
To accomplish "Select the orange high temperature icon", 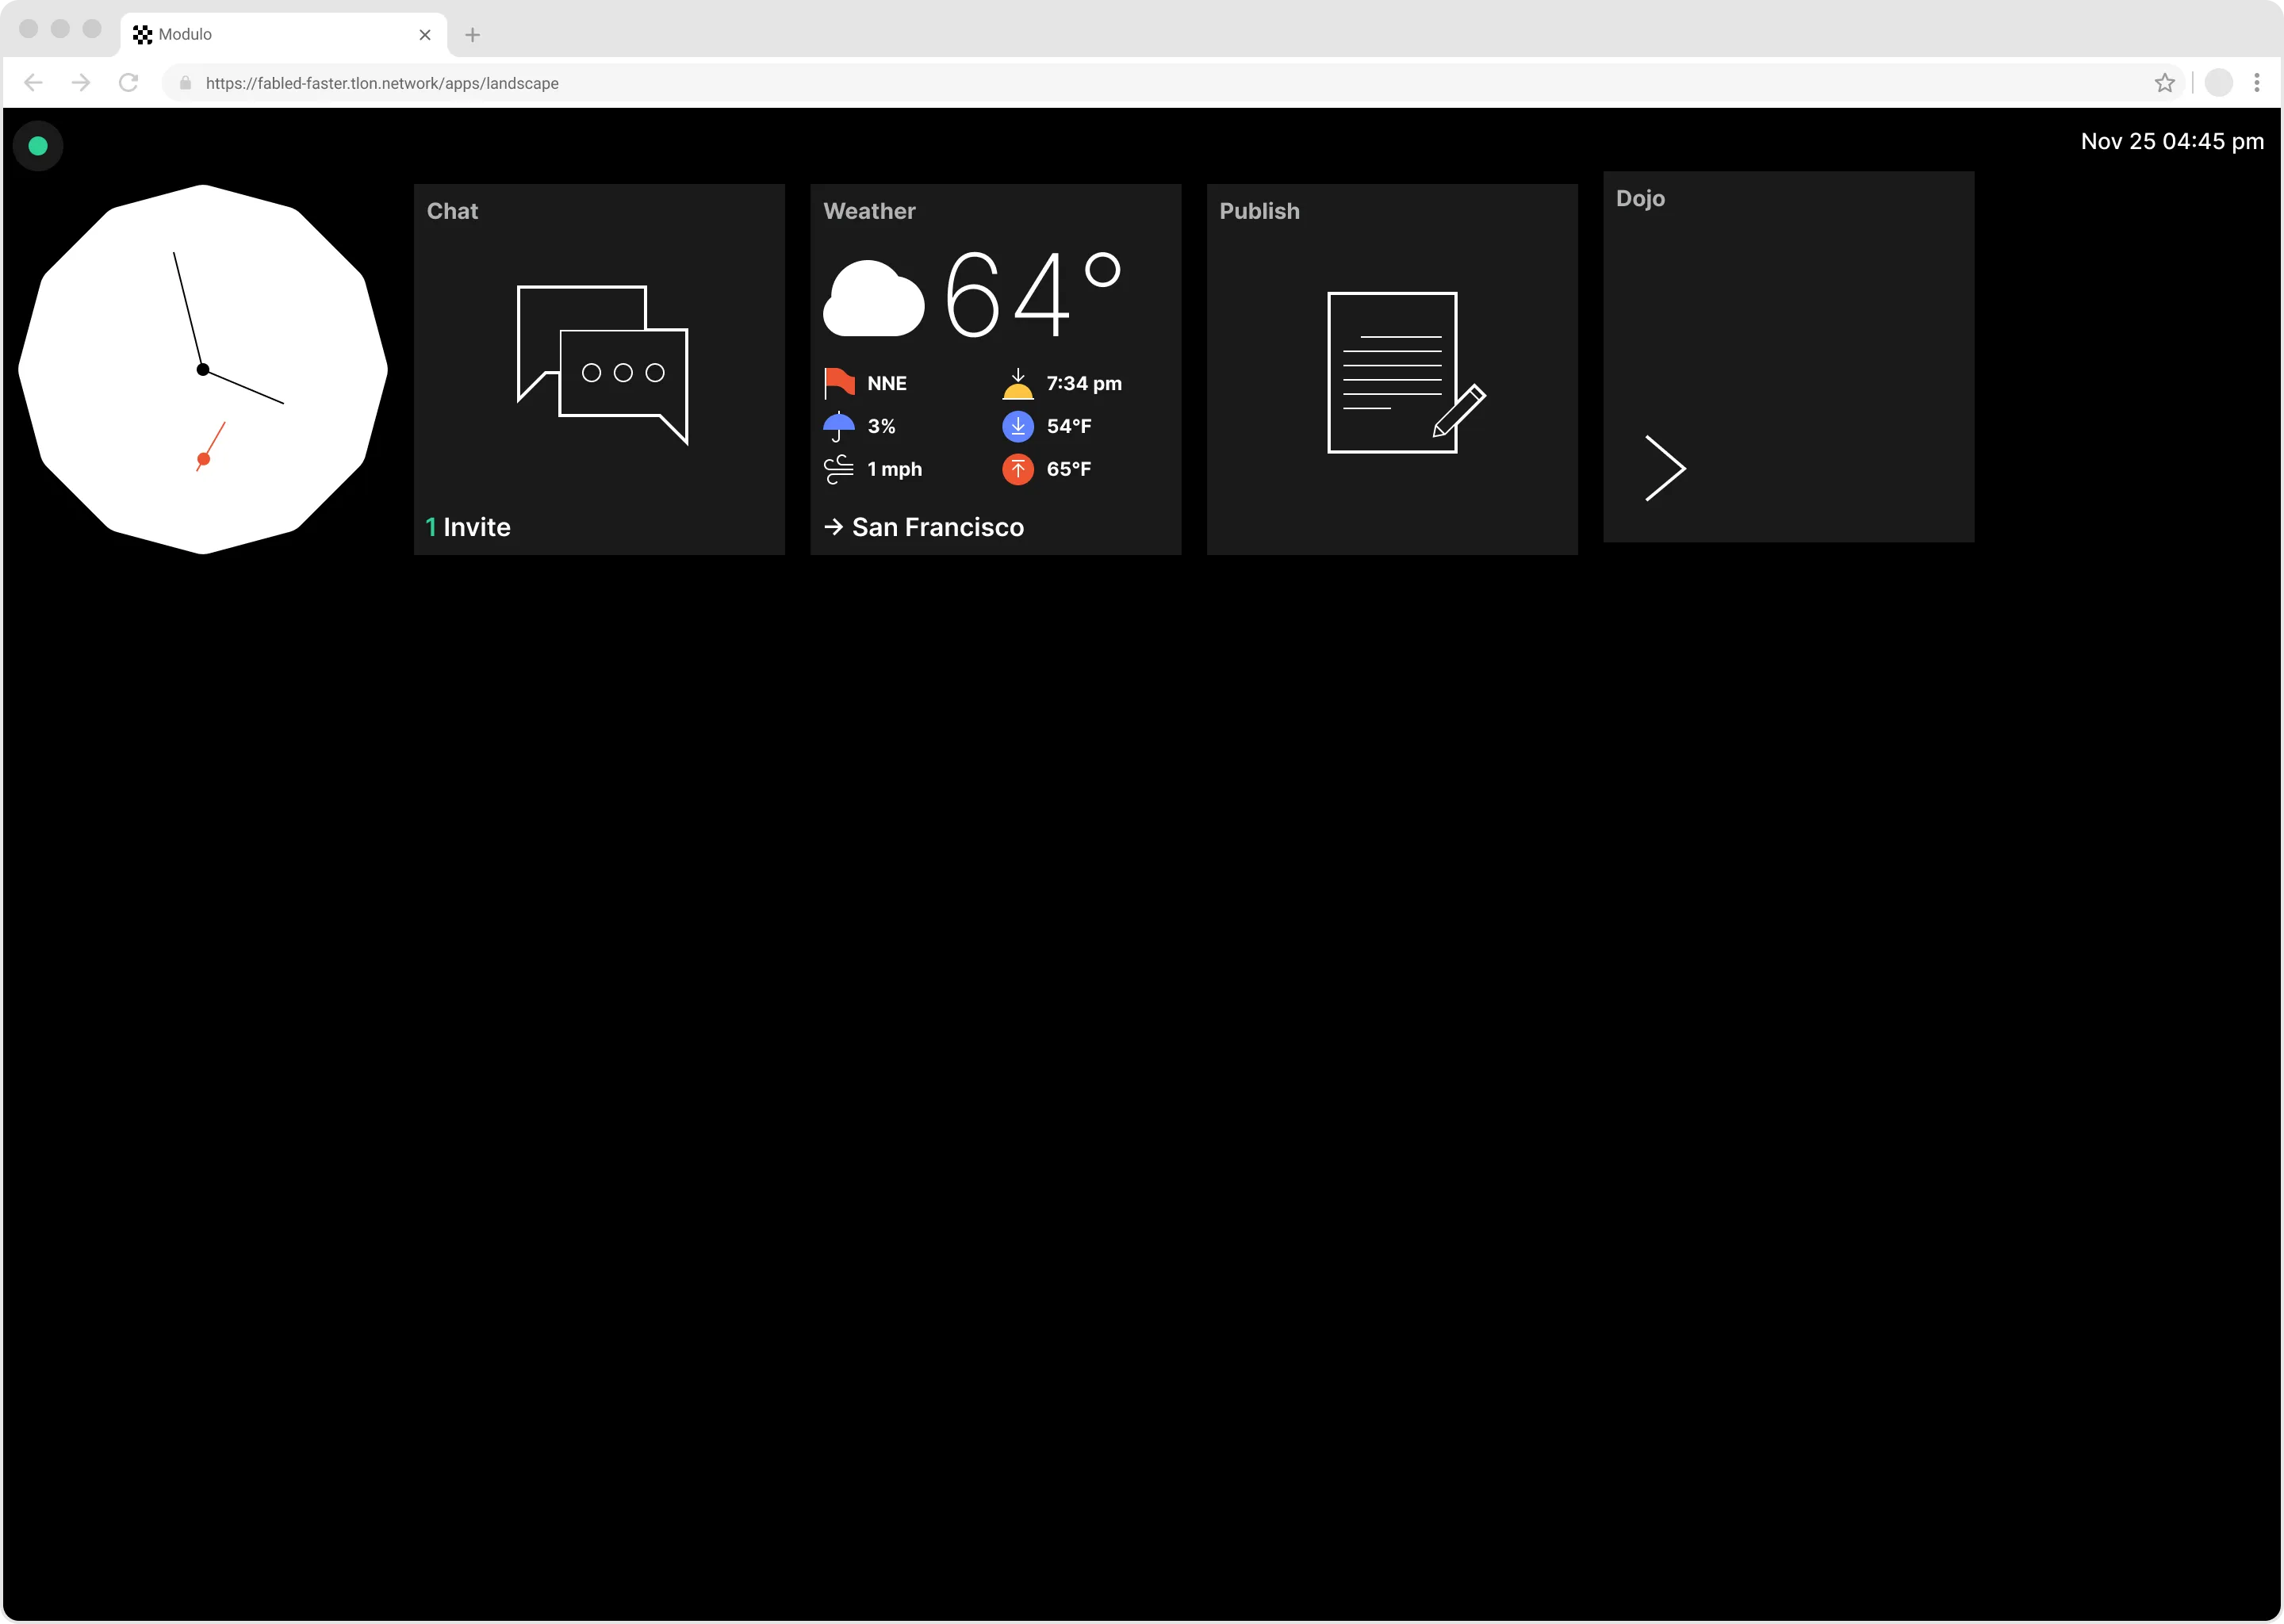I will (1017, 469).
